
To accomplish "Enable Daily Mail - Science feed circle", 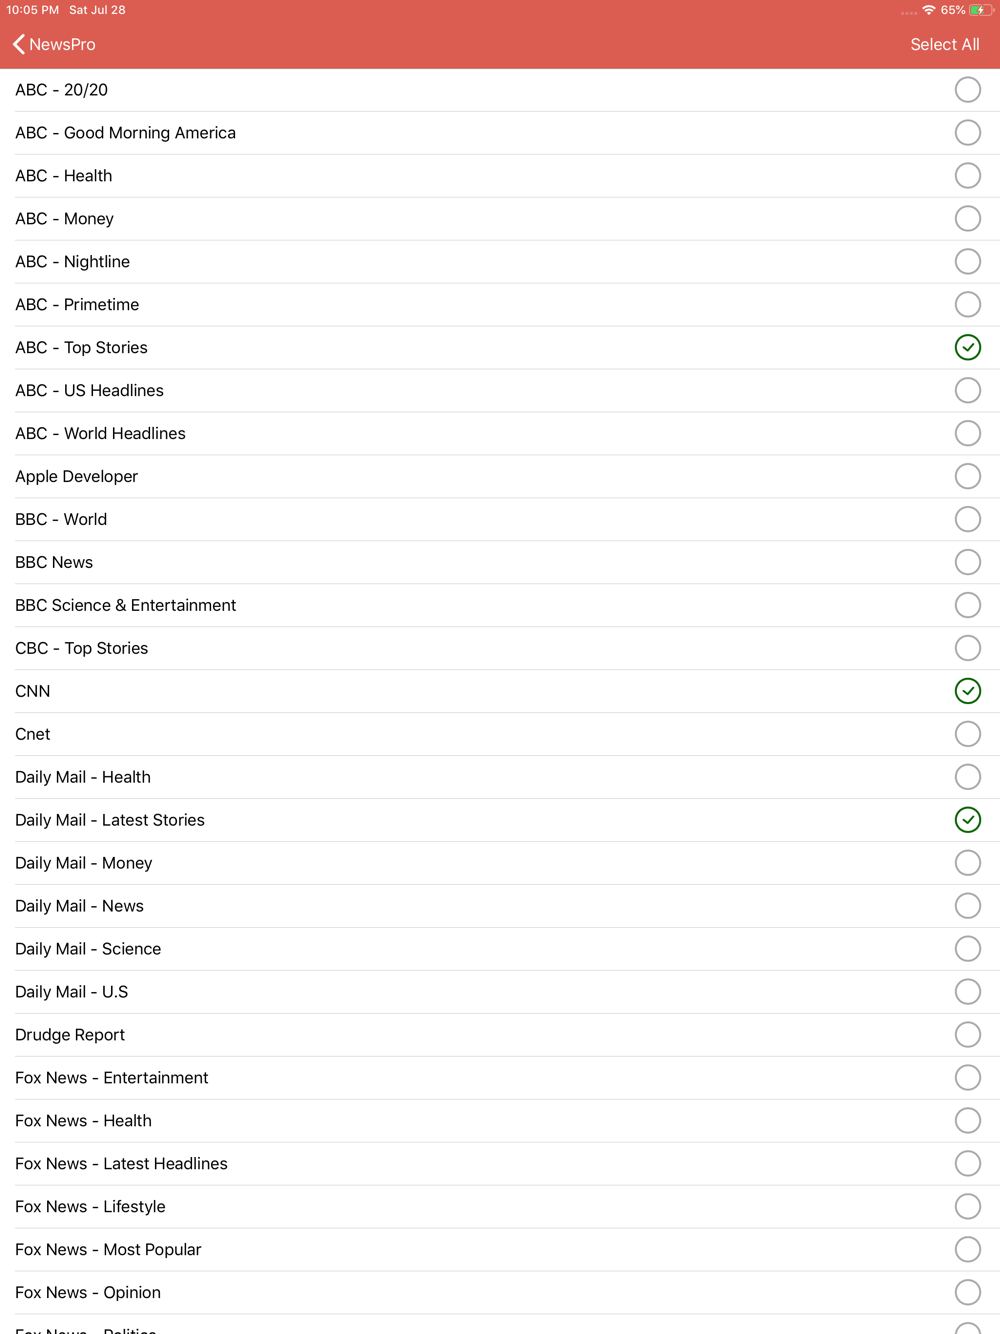I will 967,949.
